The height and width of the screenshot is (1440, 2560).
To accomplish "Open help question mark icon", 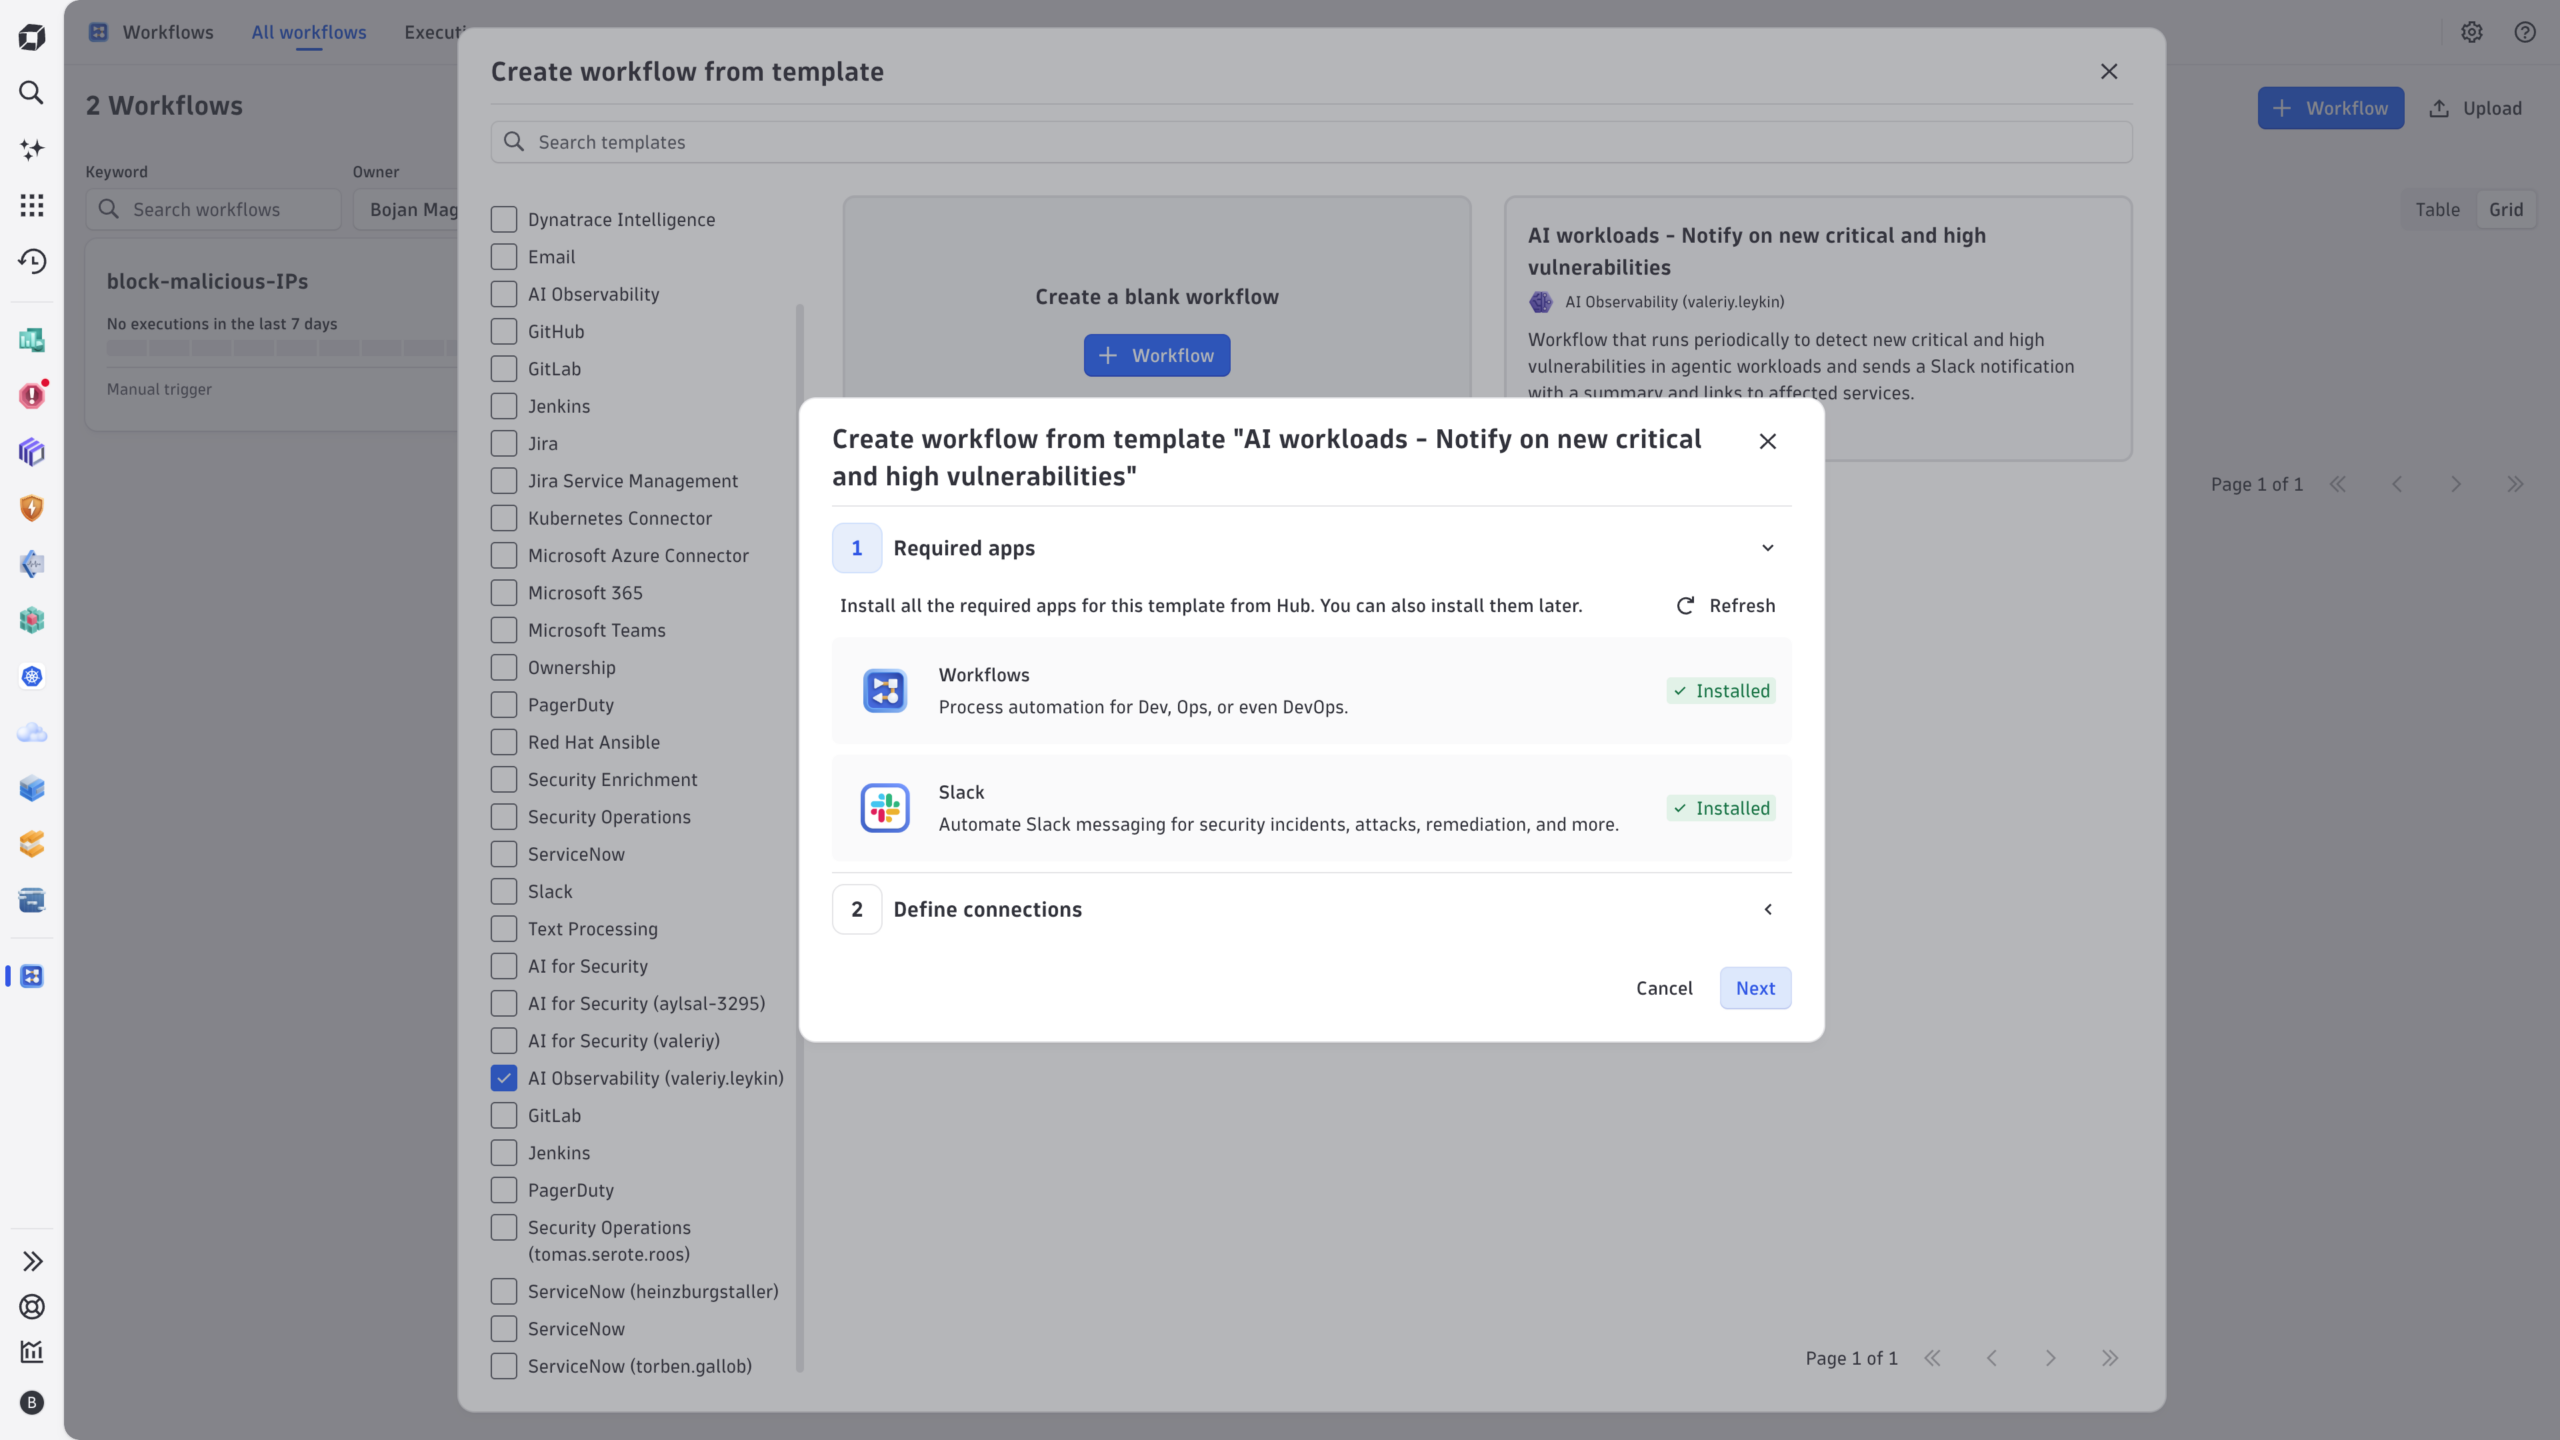I will [x=2525, y=32].
